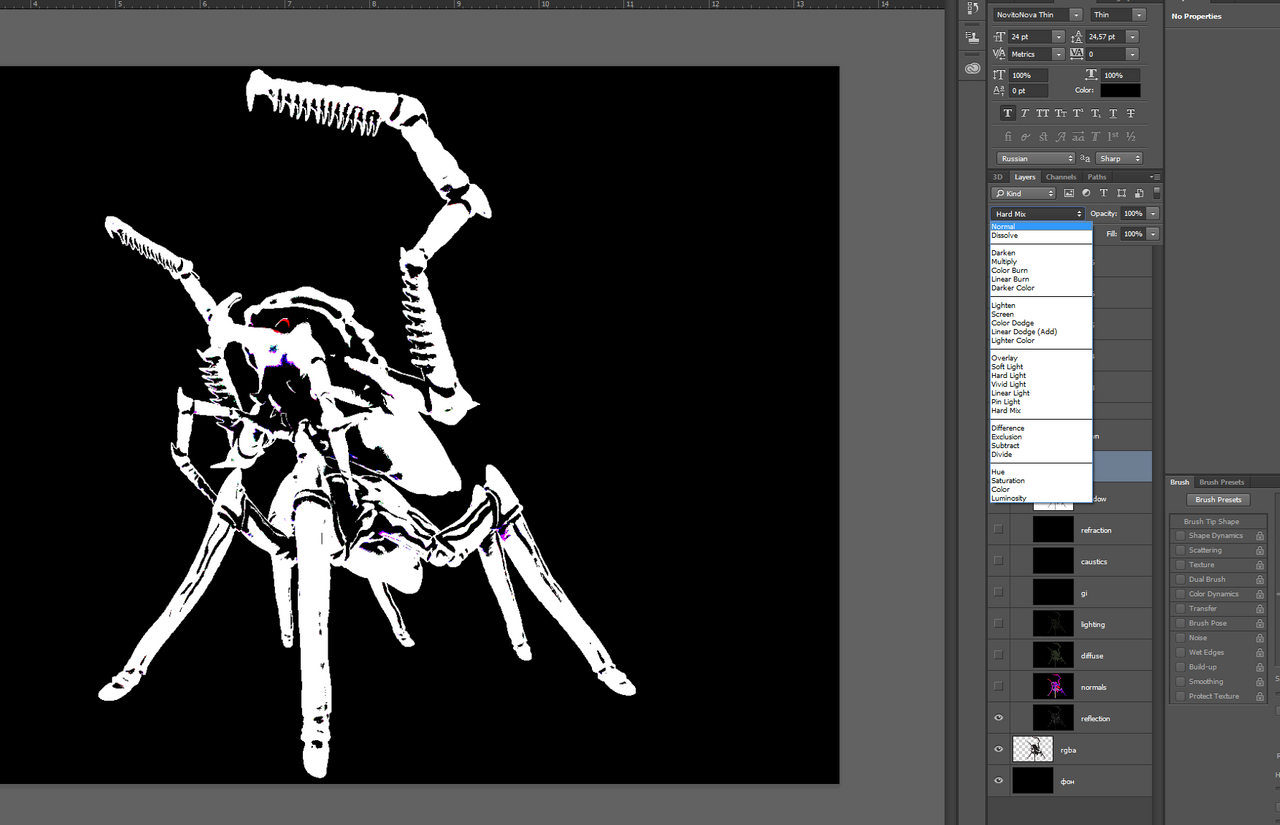Enable titling alternates OpenType icon
The image size is (1280, 825).
1095,137
